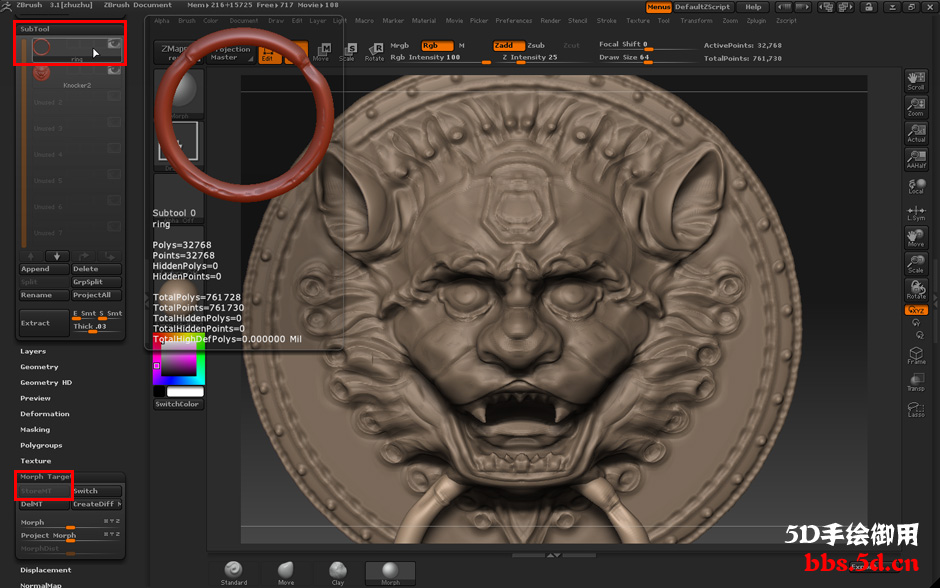Click the Frame icon on right shelf
Viewport: 940px width, 588px height.
[916, 355]
